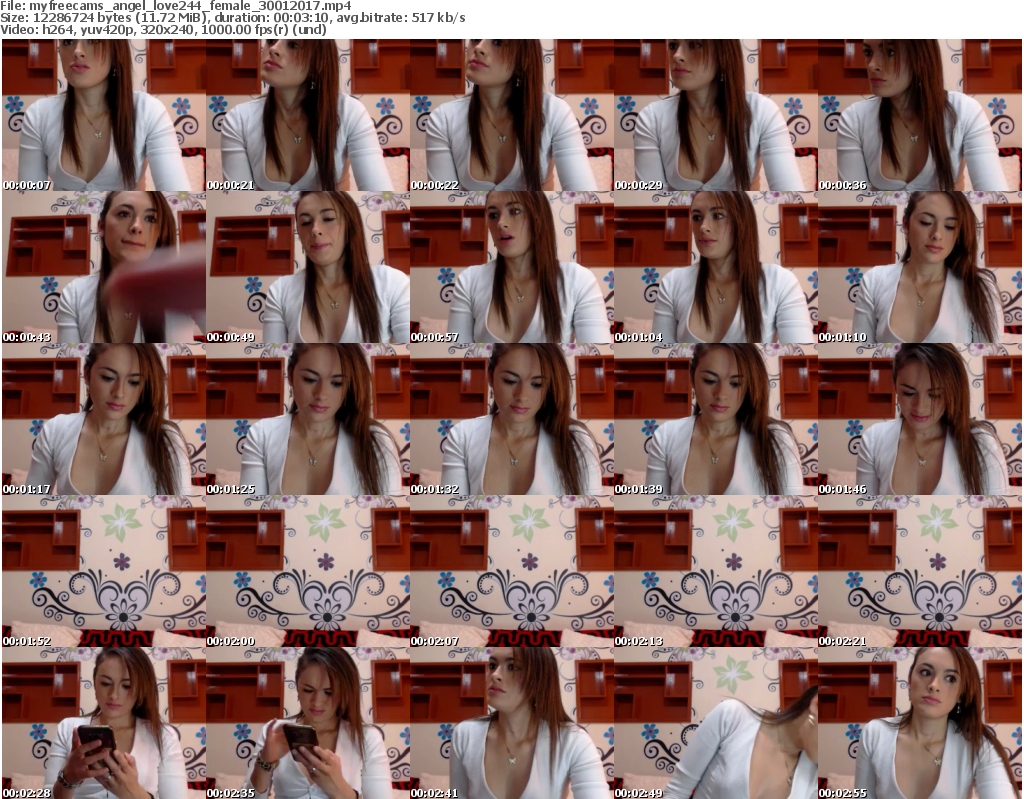Select the thumbnail frame stamped 00:00:36

pyautogui.click(x=920, y=115)
